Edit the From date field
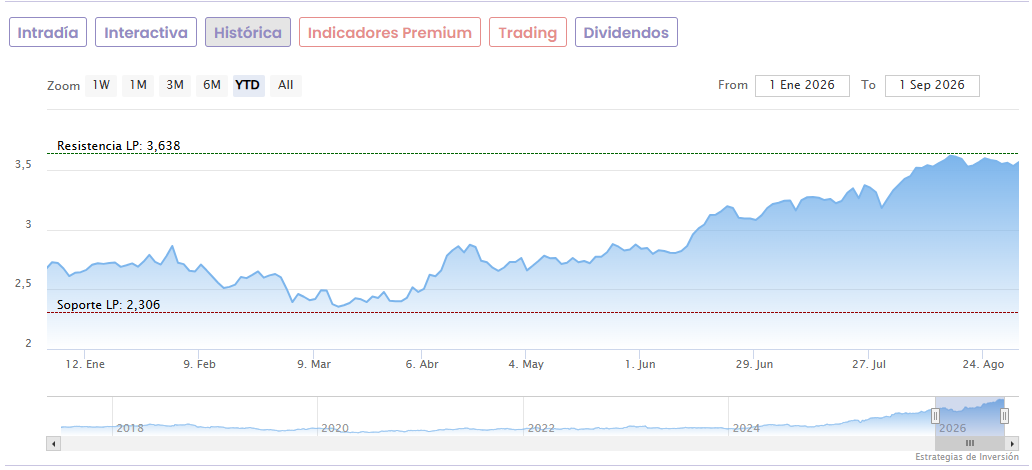 [802, 86]
